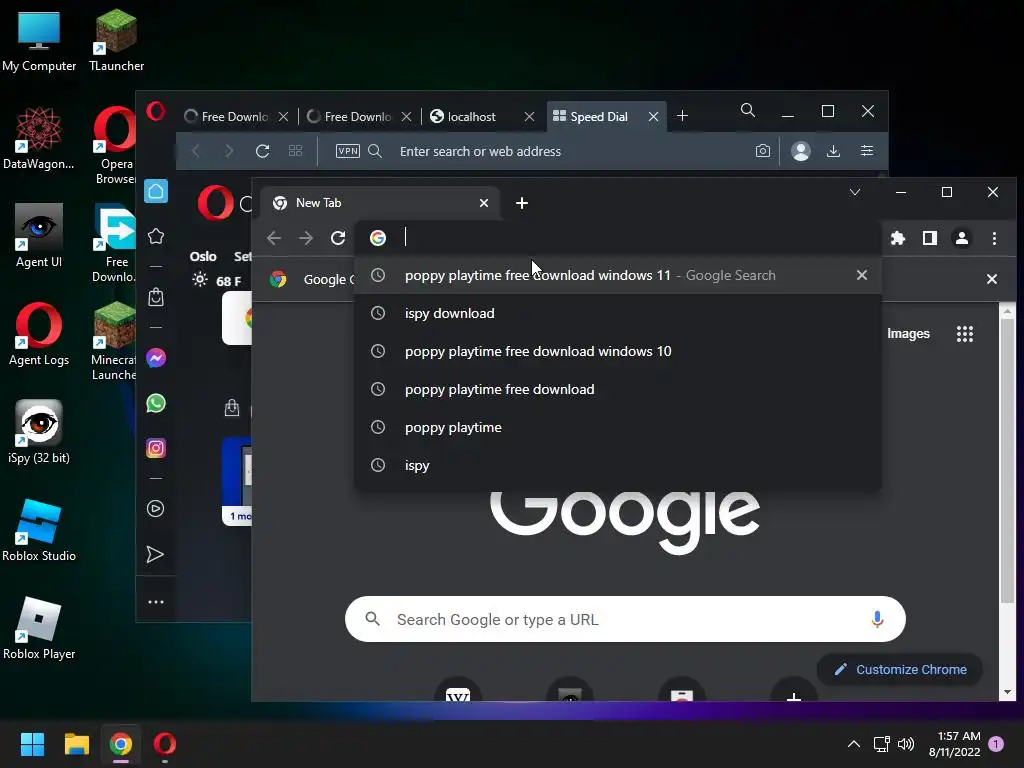Viewport: 1024px width, 768px height.
Task: Open Chrome profile avatar
Action: (x=961, y=238)
